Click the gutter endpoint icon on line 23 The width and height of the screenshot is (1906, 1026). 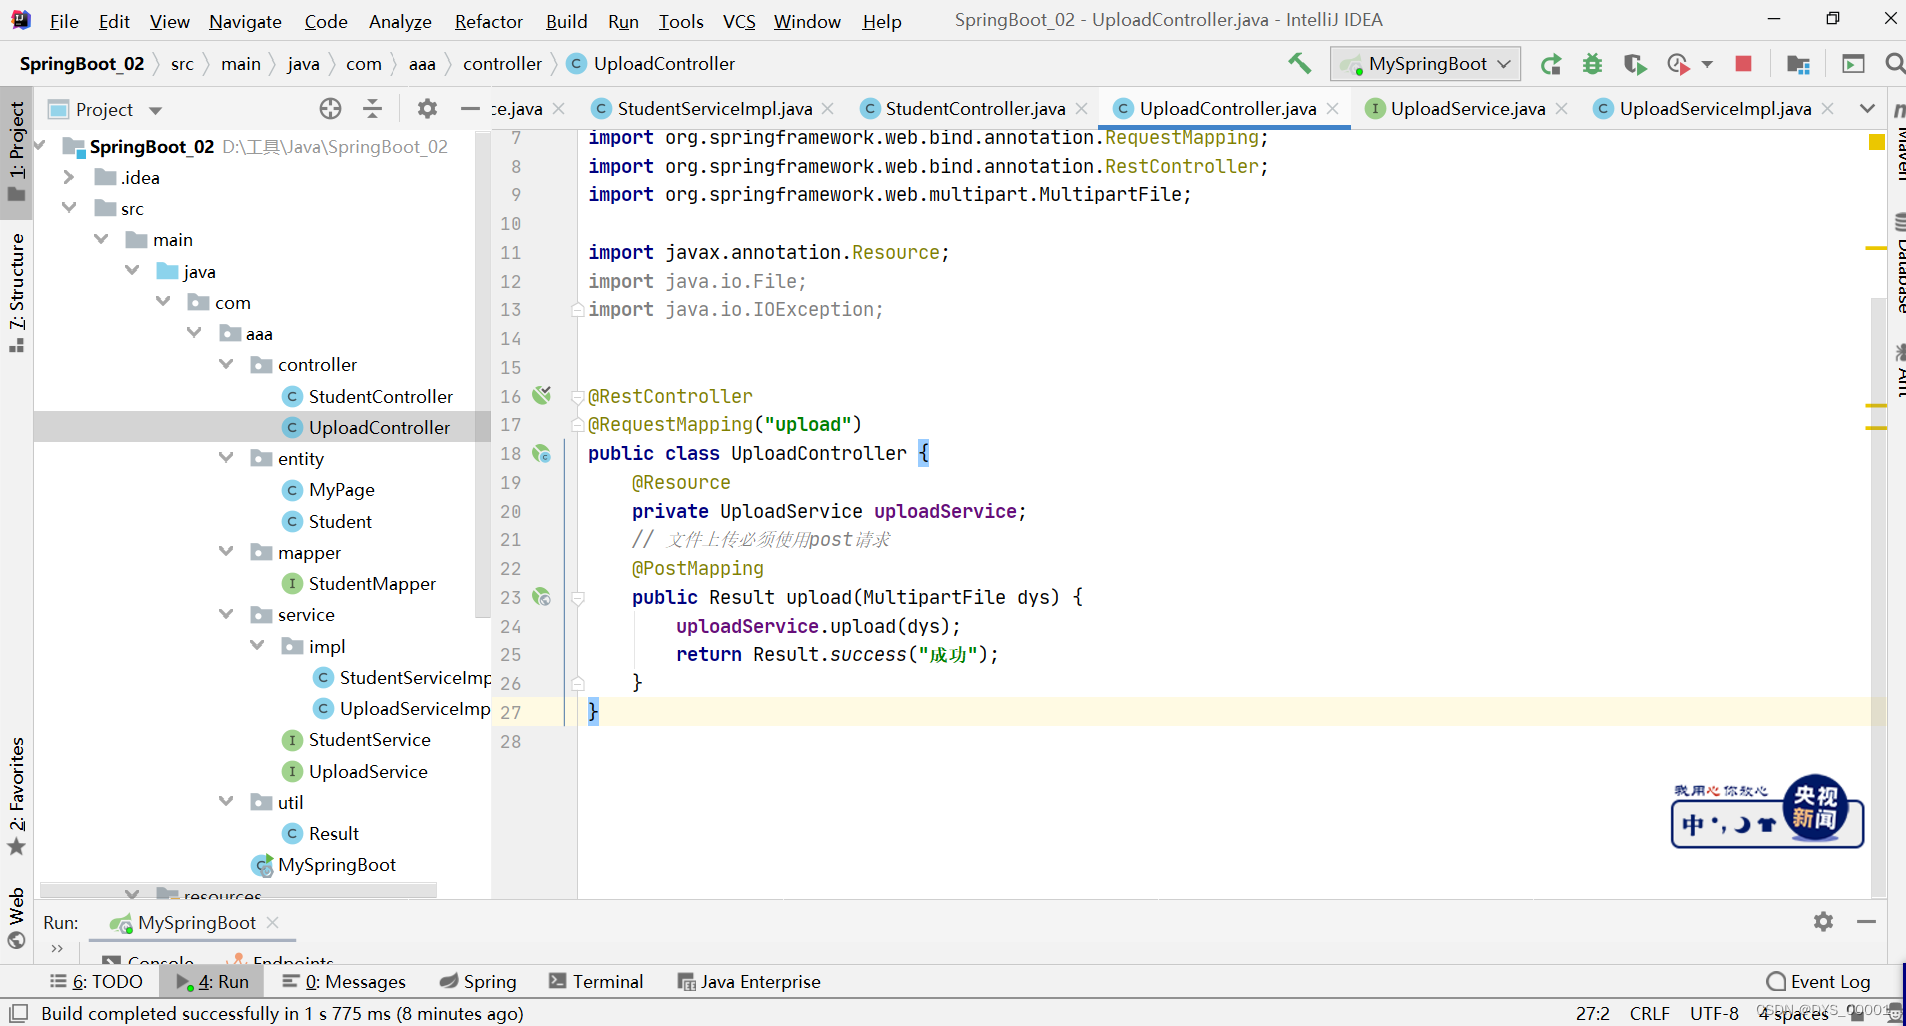click(x=542, y=597)
